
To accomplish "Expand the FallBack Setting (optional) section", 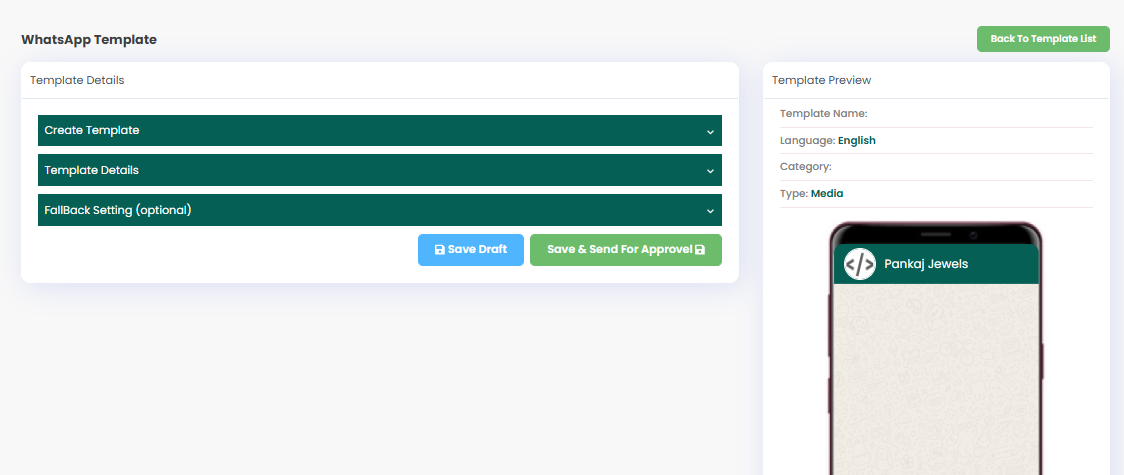I will [x=380, y=211].
